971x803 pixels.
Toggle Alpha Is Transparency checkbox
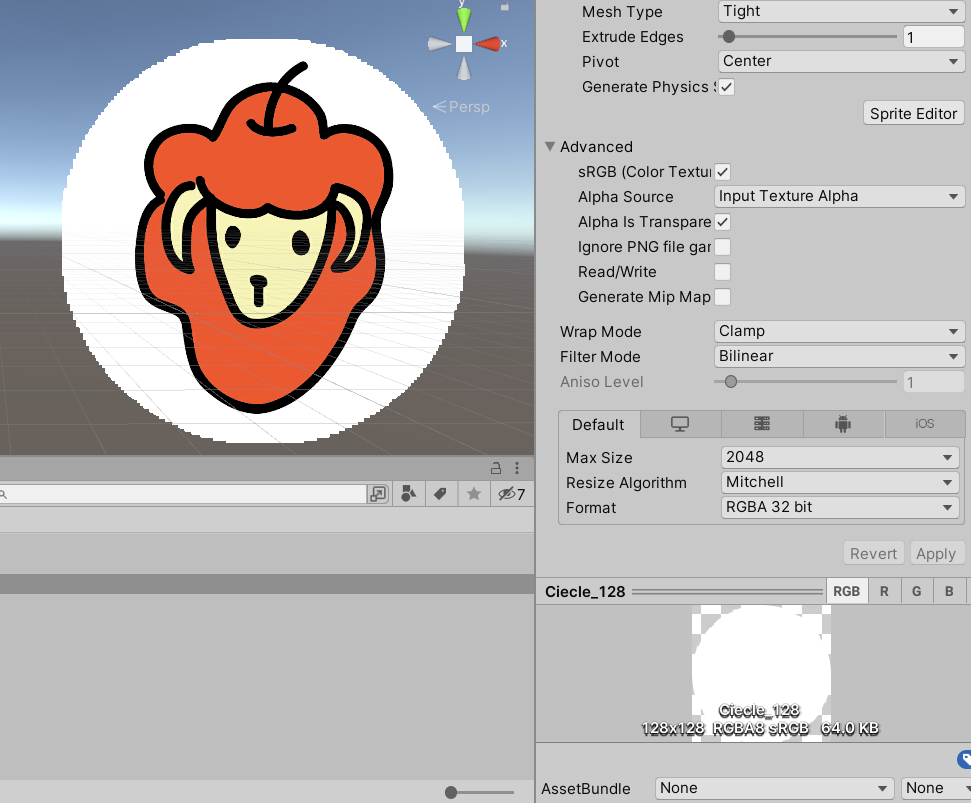[x=722, y=222]
